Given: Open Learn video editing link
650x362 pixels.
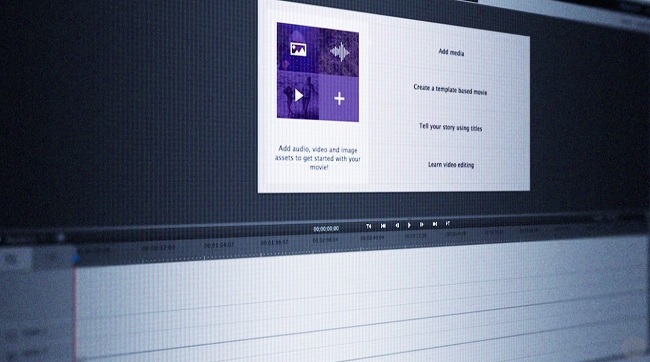Looking at the screenshot, I should (x=451, y=165).
